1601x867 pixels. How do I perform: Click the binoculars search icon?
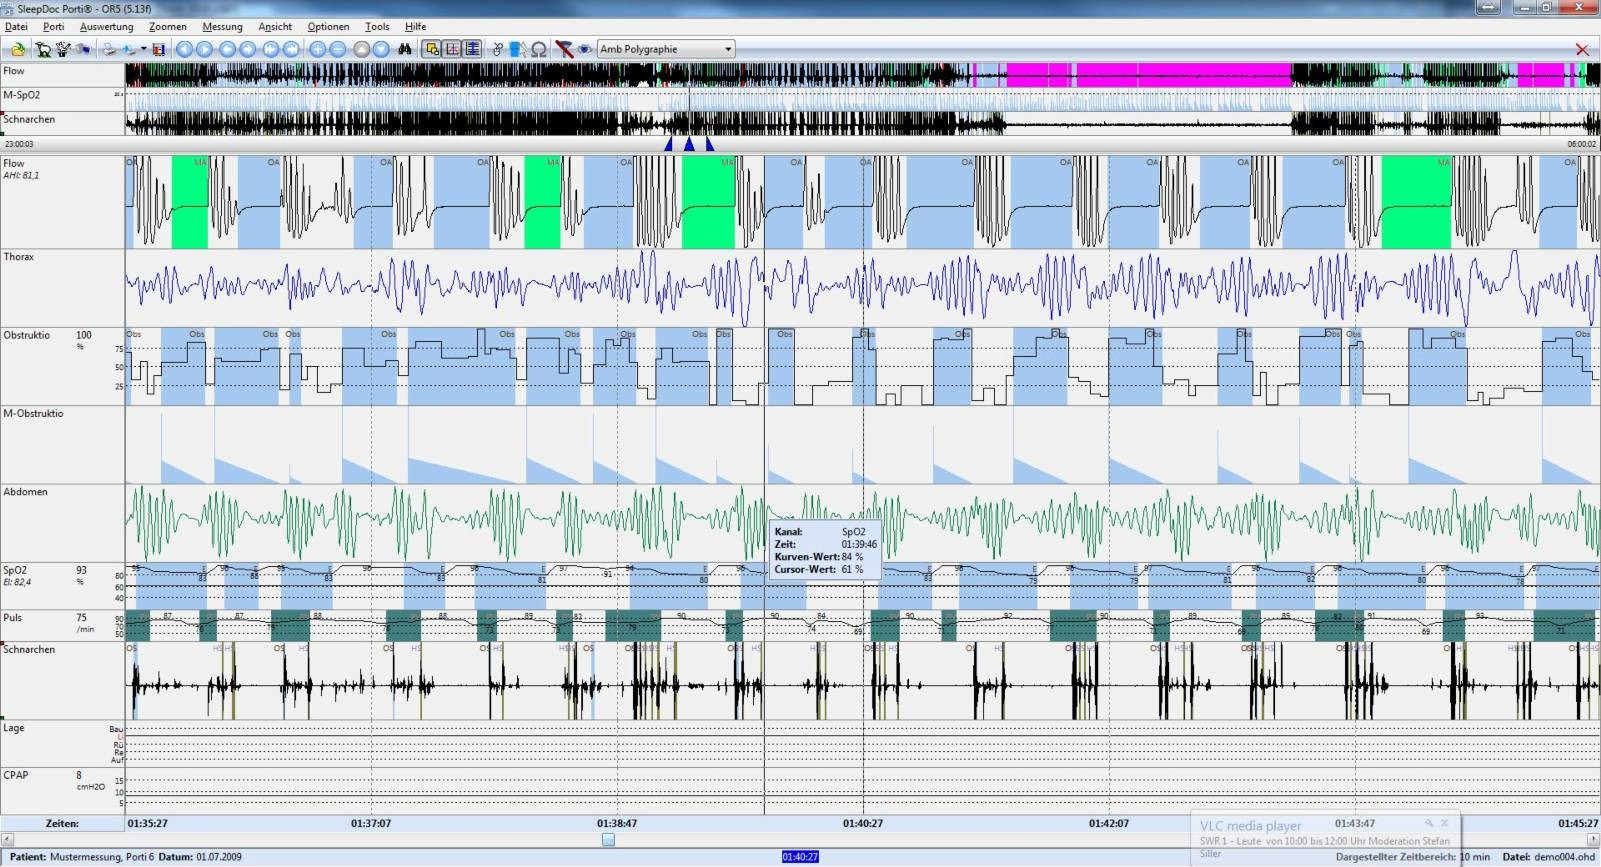coord(404,49)
